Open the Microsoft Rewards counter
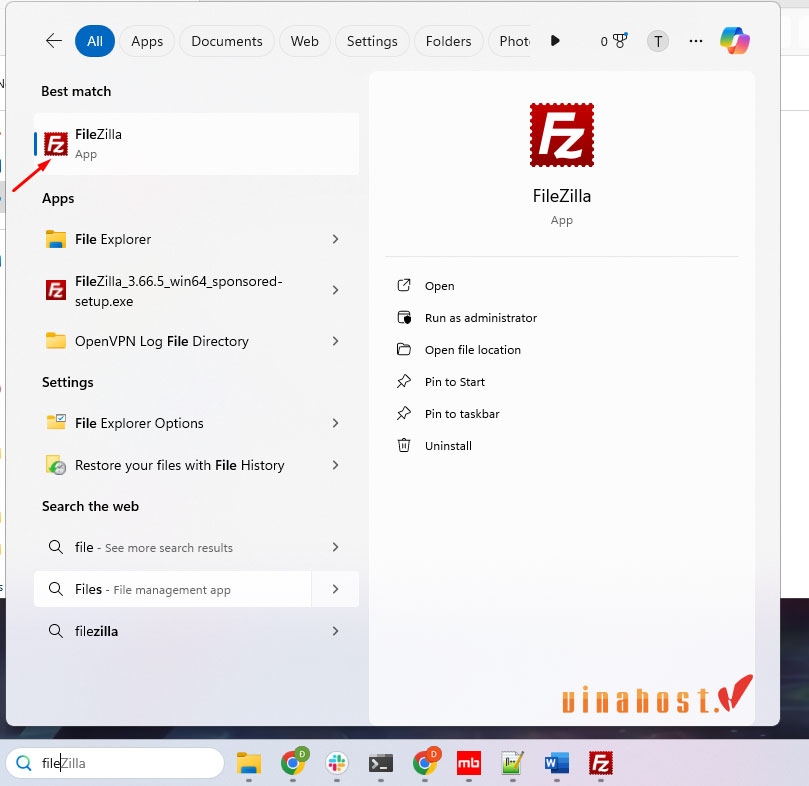The image size is (809, 786). 613,41
